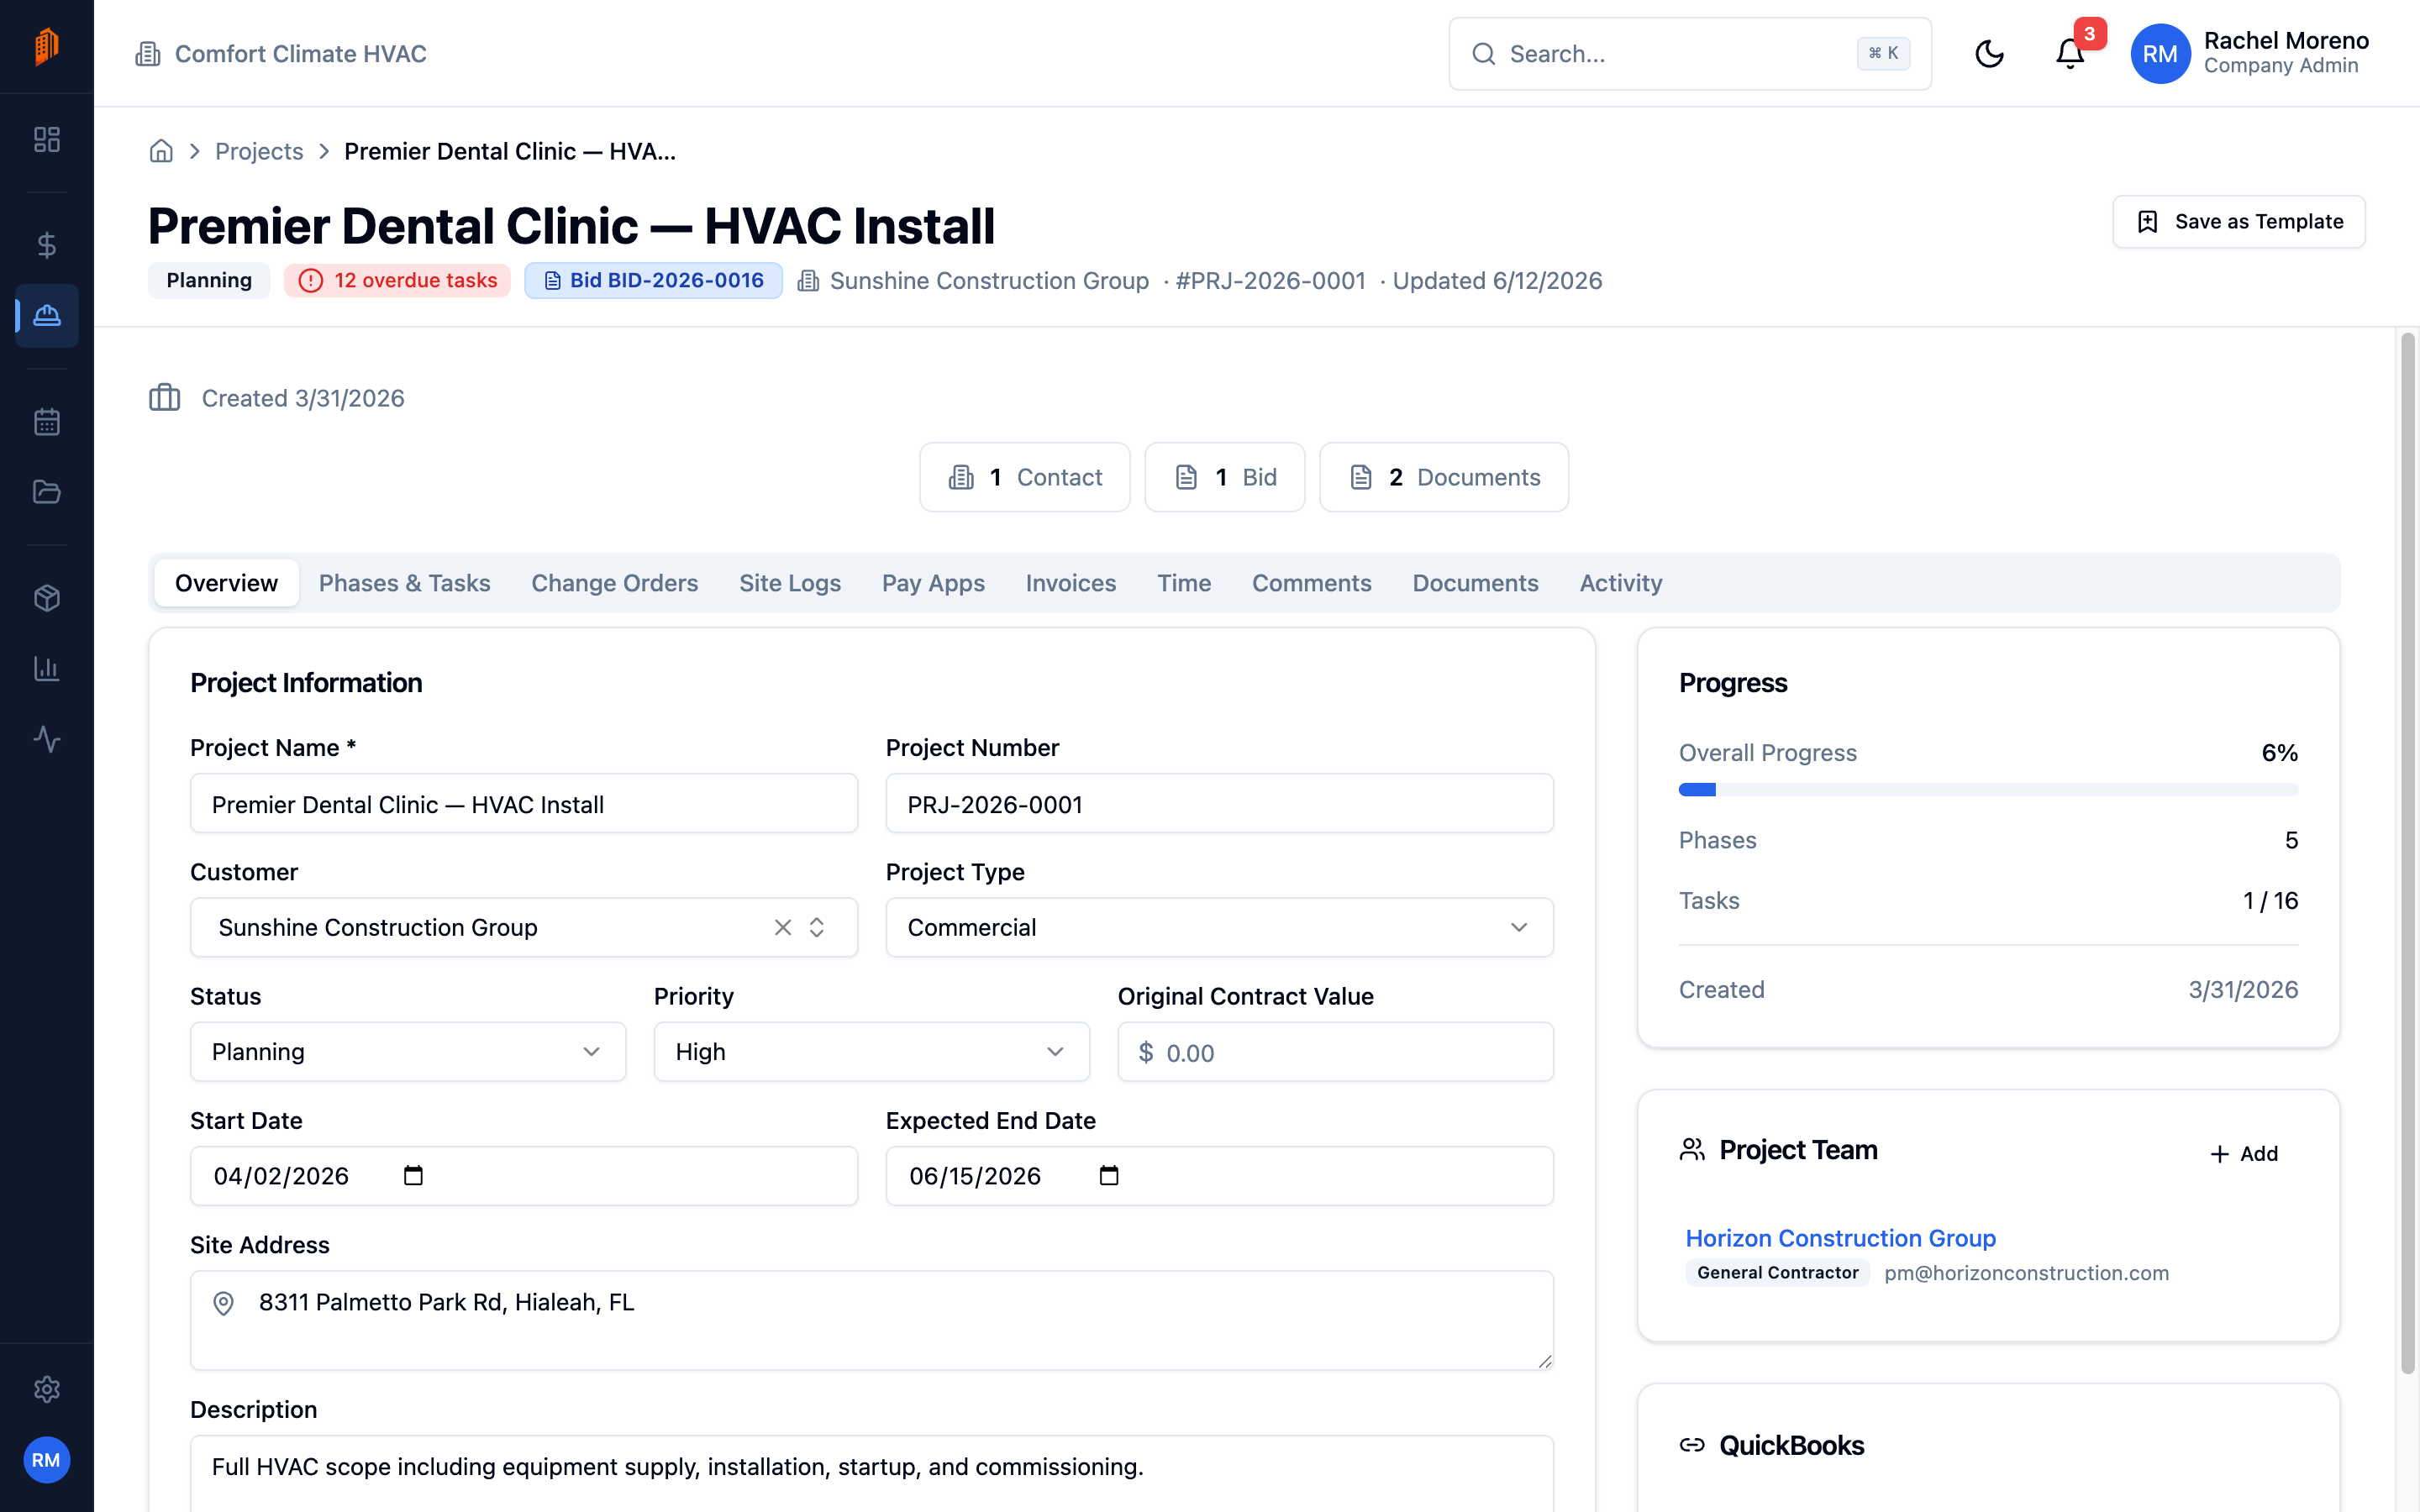Click the Original Contract Value field
The height and width of the screenshot is (1512, 2420).
coord(1335,1052)
